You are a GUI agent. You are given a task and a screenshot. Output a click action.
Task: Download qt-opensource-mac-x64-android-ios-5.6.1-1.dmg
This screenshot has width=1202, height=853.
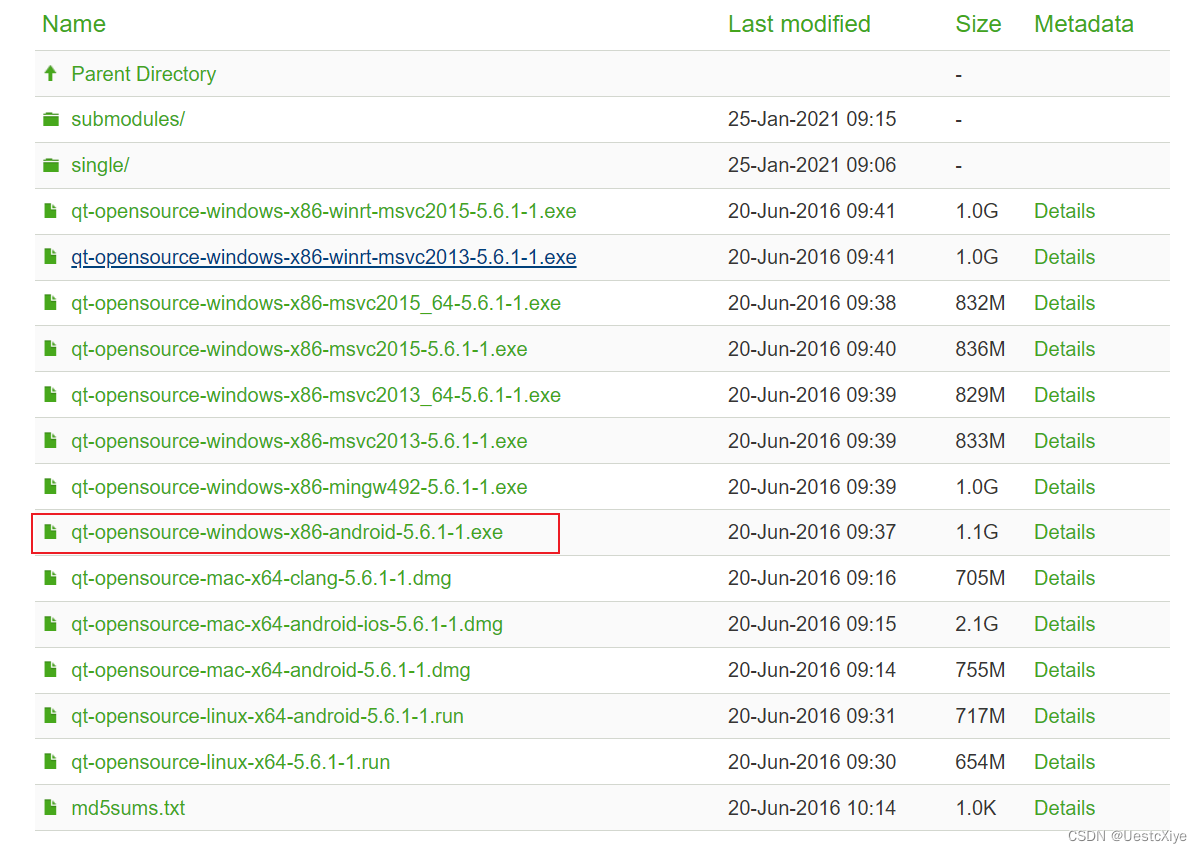(x=287, y=624)
